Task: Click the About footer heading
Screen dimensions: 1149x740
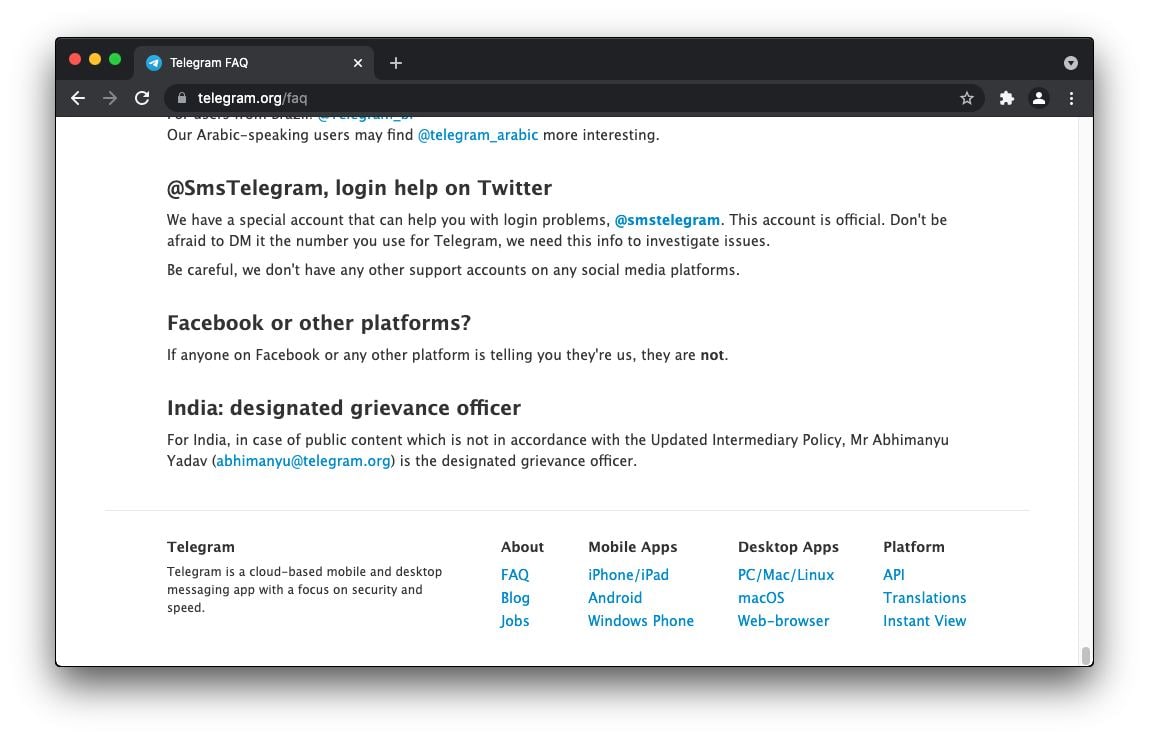Action: click(522, 547)
